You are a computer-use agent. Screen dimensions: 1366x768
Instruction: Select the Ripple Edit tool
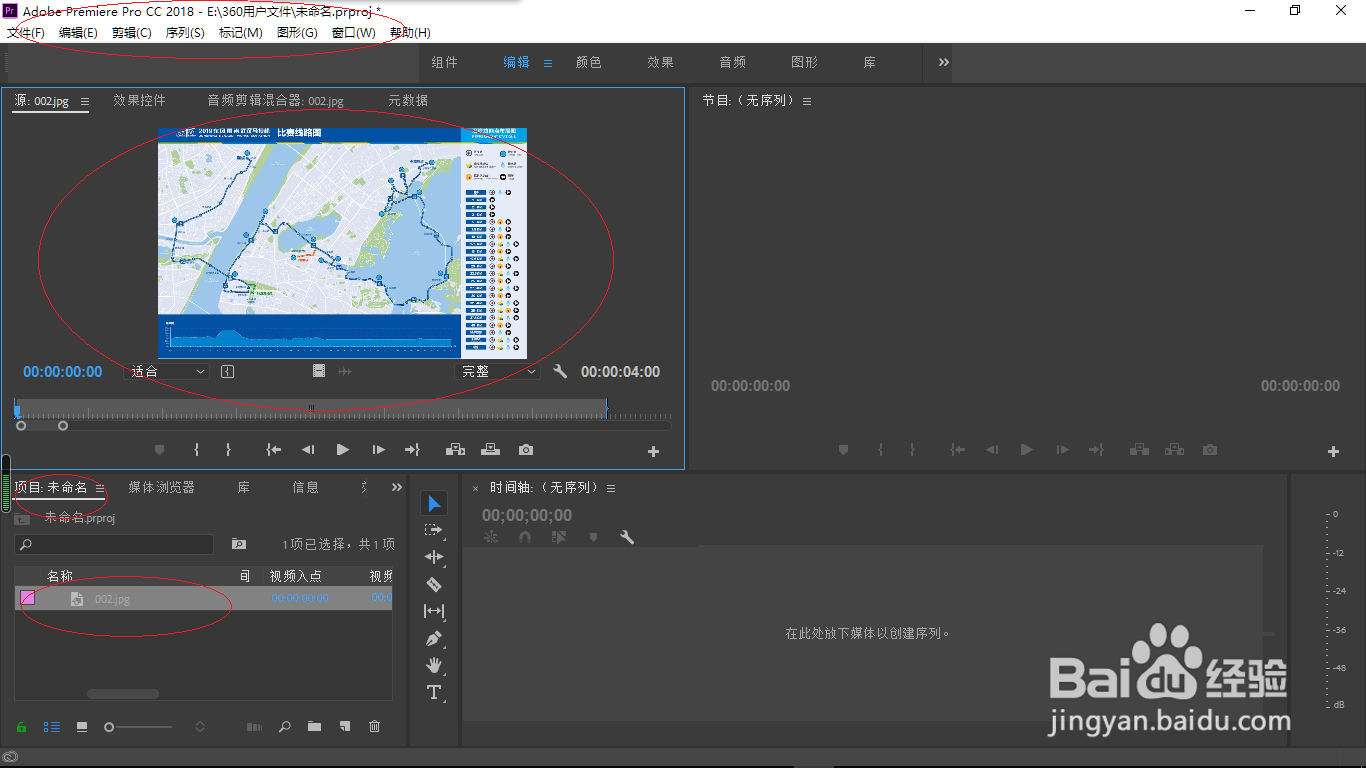point(434,557)
